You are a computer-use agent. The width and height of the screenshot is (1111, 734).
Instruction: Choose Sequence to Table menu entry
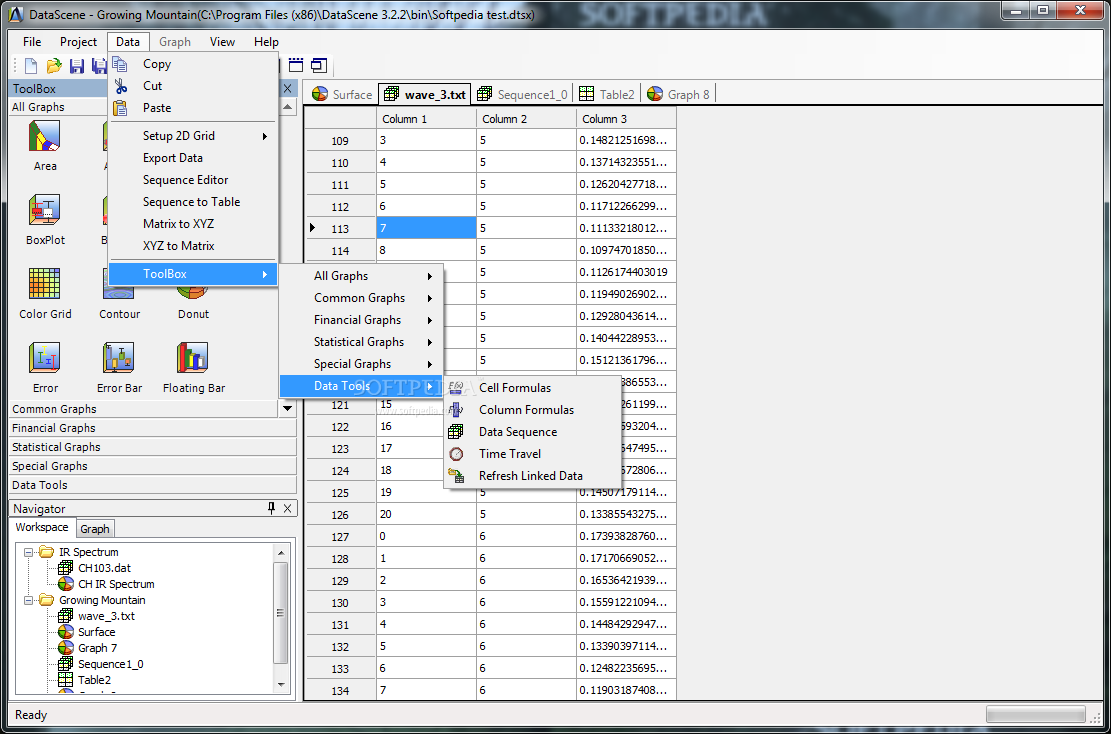[193, 202]
